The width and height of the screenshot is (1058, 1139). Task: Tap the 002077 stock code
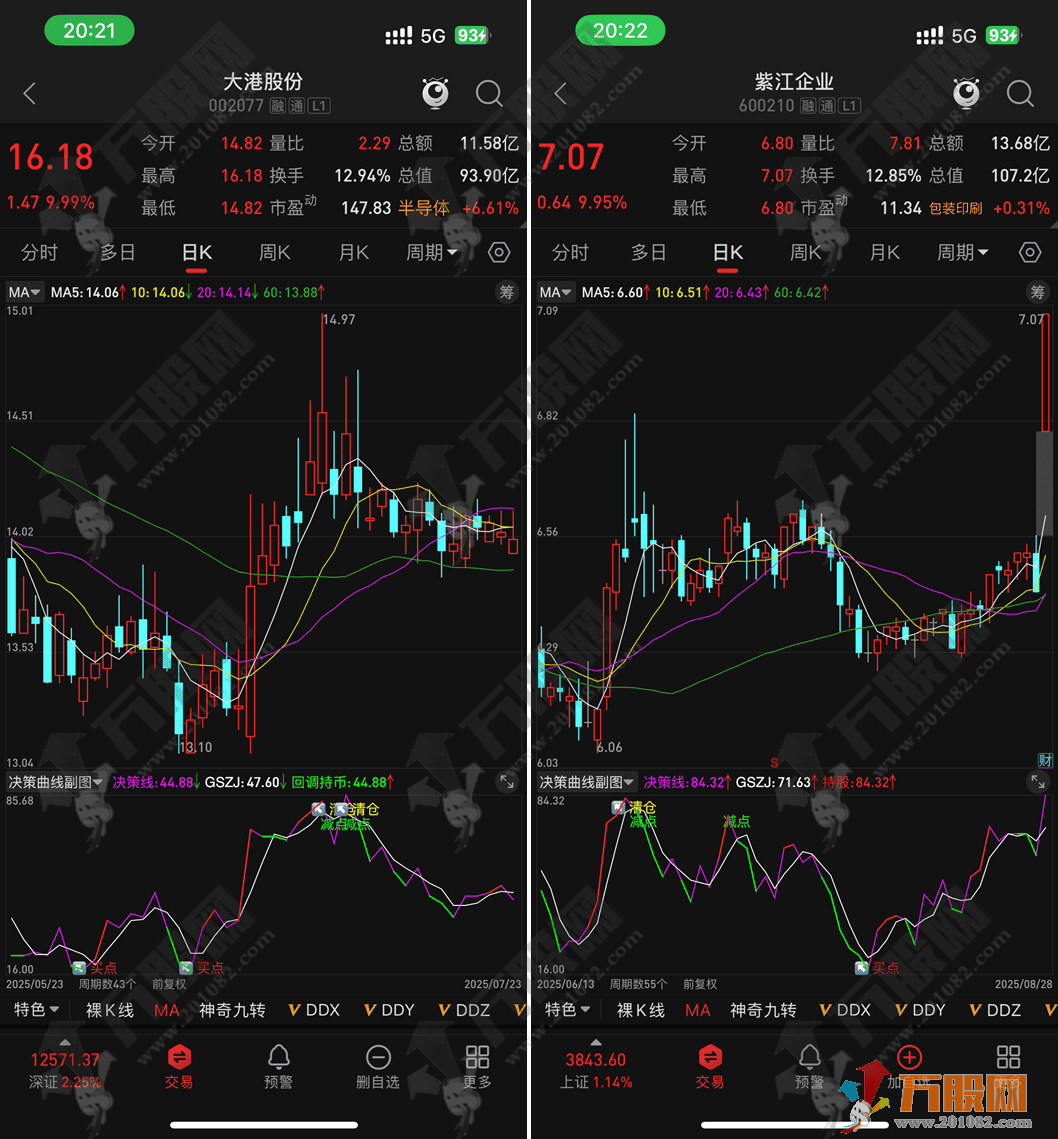tap(236, 105)
